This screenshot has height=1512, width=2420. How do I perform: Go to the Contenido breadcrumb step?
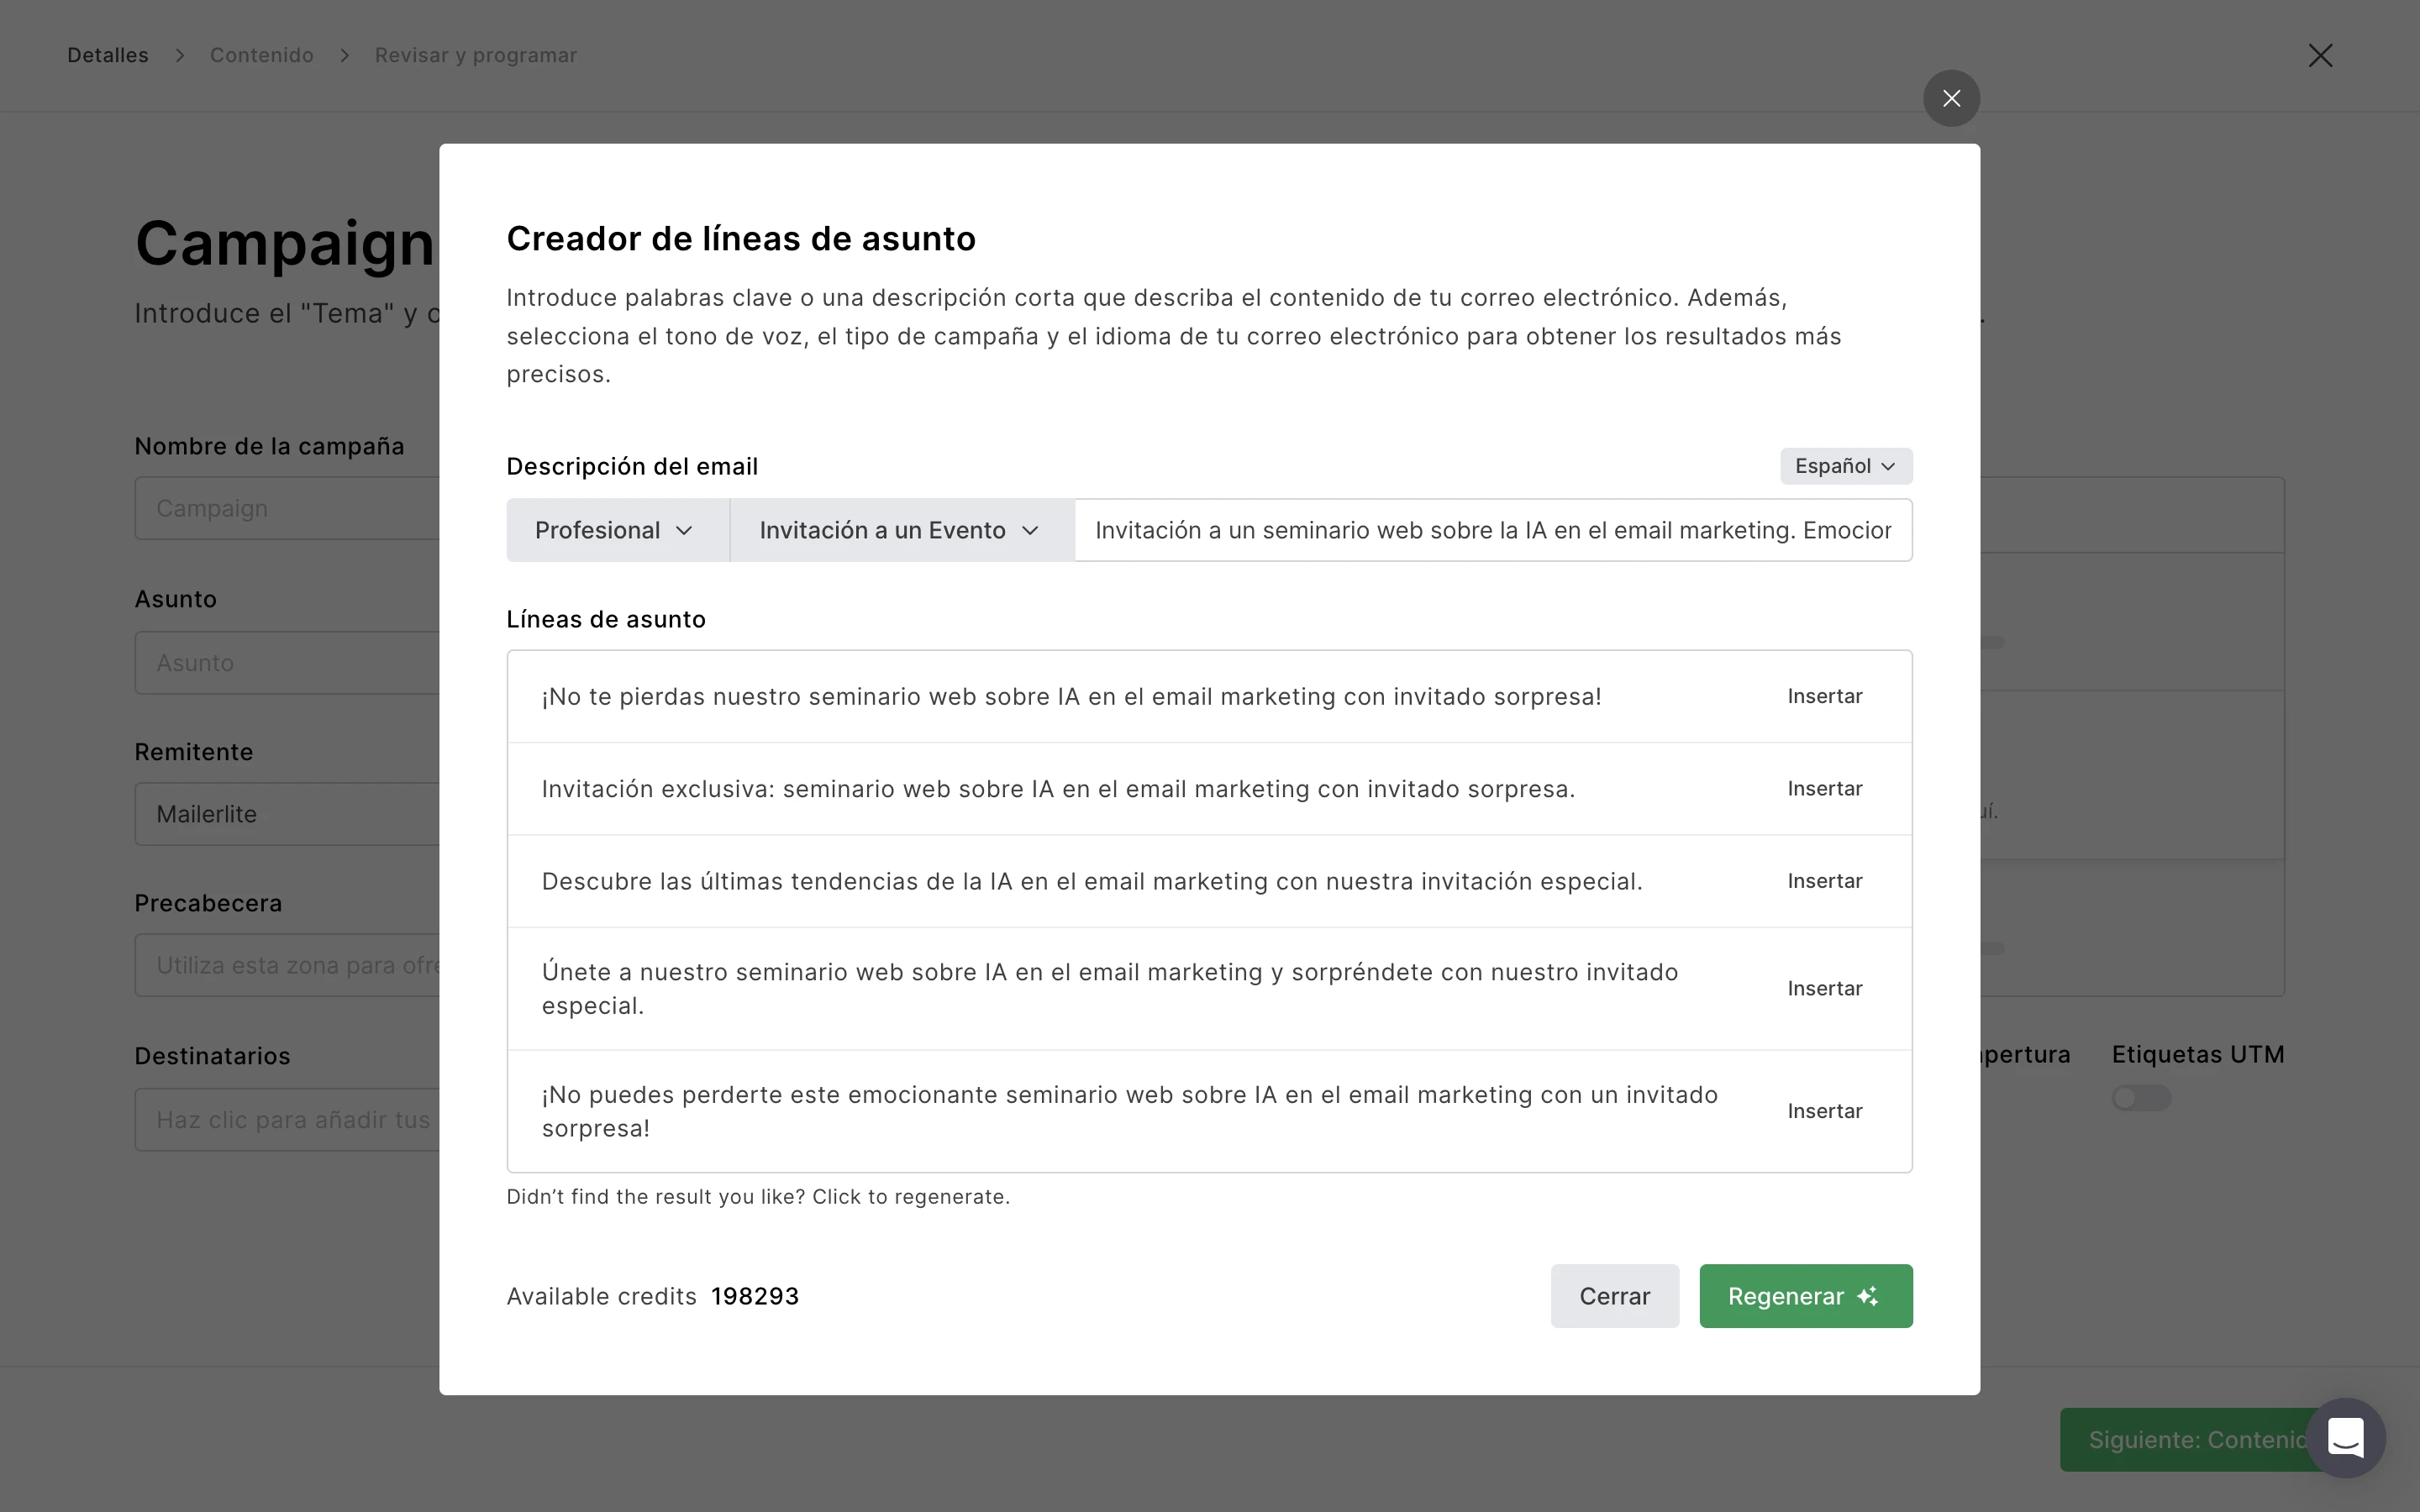point(261,55)
